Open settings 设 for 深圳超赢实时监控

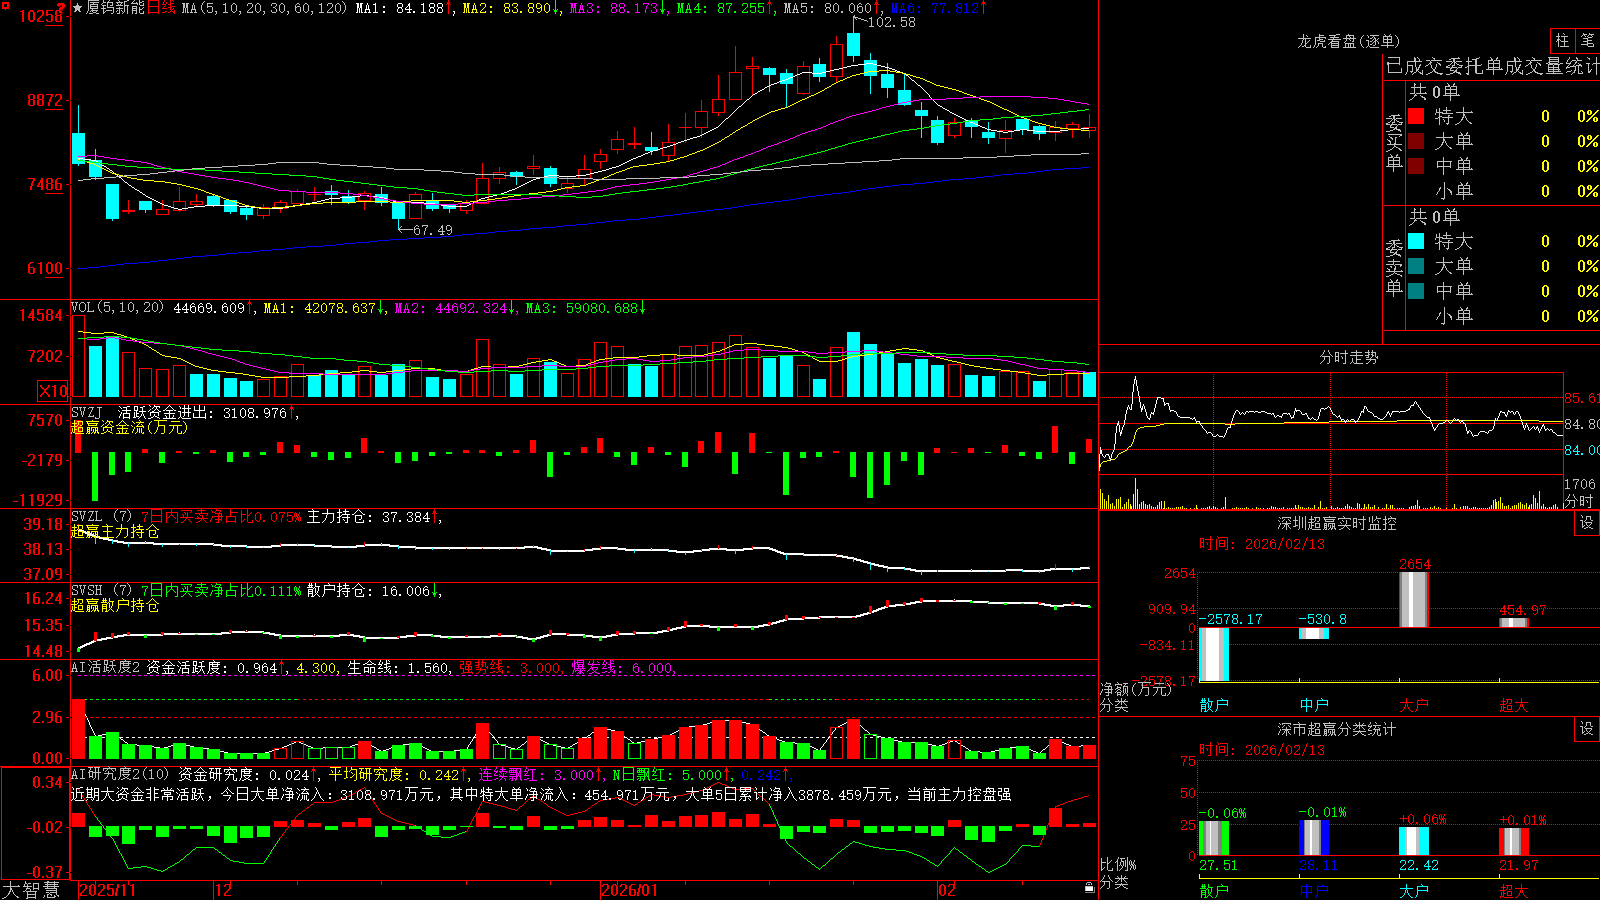click(1587, 523)
